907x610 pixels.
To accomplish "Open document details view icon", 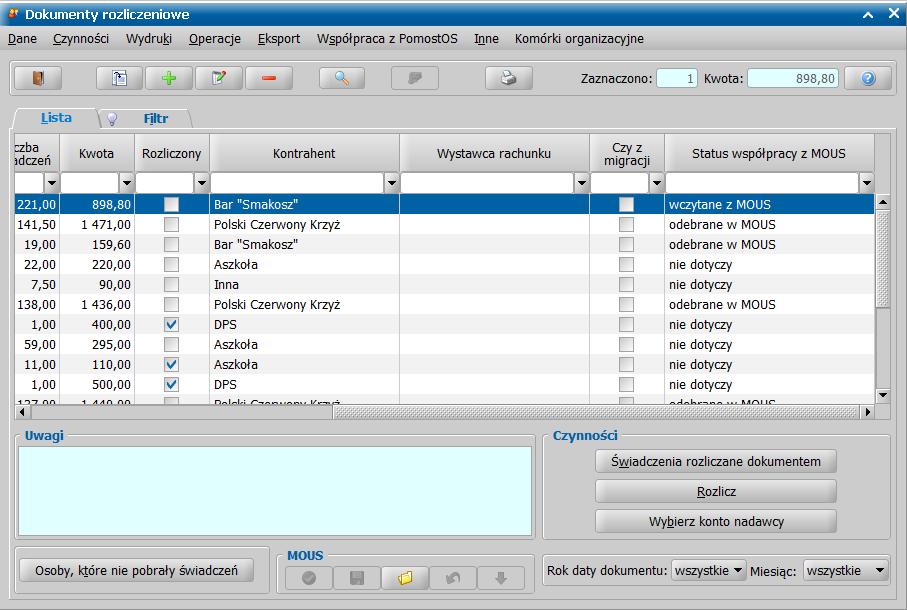I will tap(119, 78).
